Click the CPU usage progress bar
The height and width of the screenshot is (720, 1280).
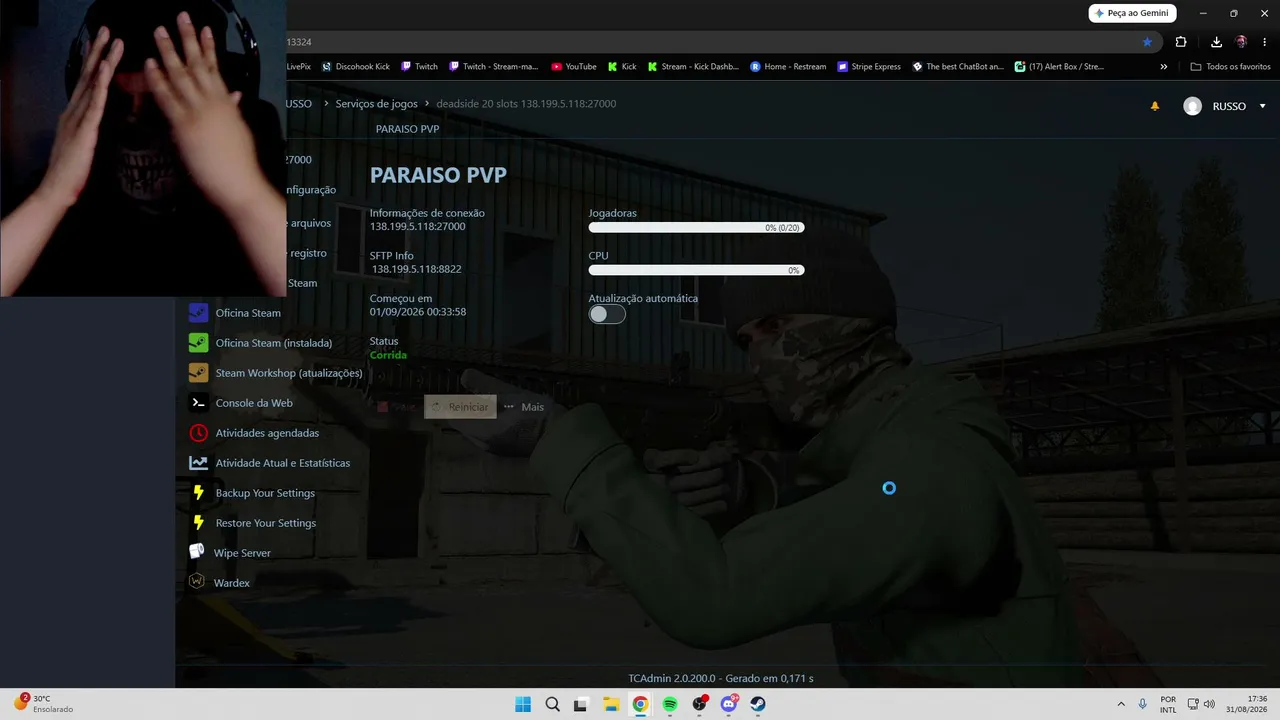[x=696, y=270]
